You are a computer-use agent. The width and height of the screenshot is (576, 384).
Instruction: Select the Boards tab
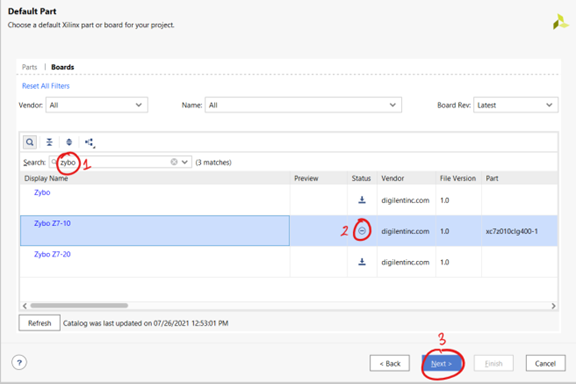point(62,67)
